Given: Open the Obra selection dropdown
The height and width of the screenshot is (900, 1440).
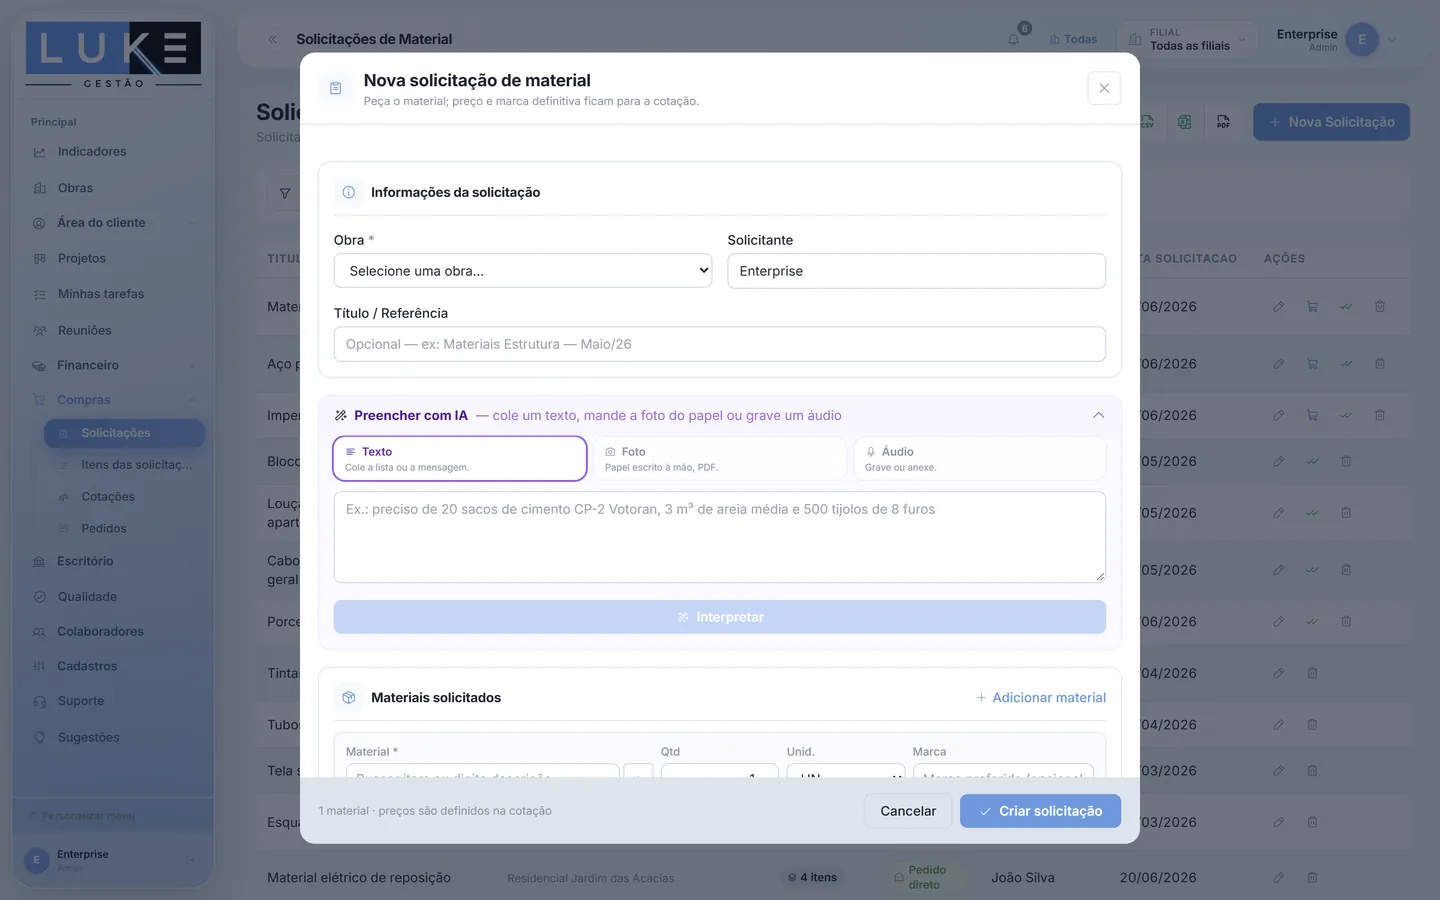Looking at the screenshot, I should point(523,271).
